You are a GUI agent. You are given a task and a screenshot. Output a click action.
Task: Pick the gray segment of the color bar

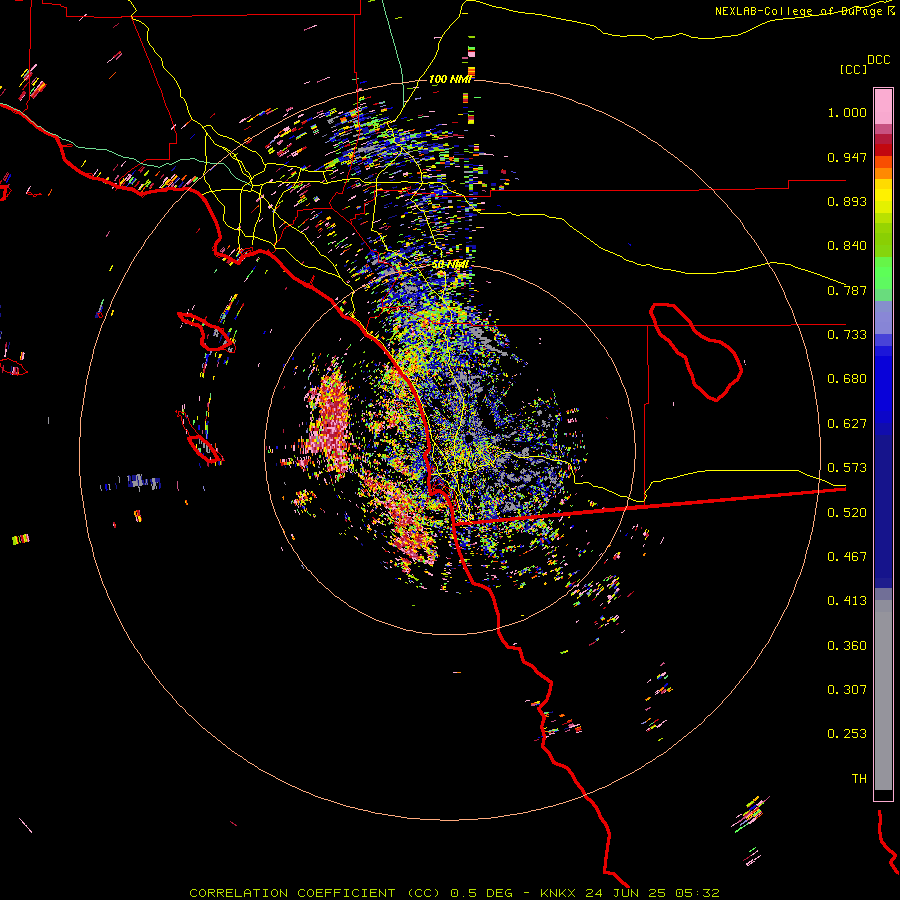click(883, 695)
